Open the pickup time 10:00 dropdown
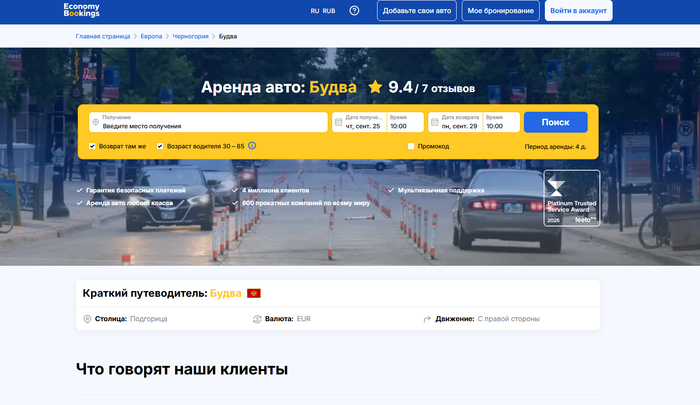This screenshot has height=405, width=700. [x=405, y=122]
